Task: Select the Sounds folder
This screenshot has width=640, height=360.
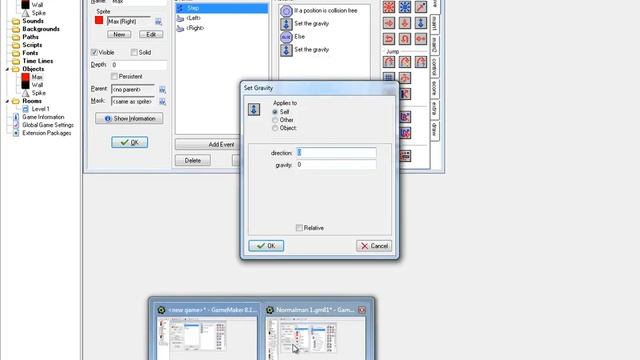Action: pos(33,21)
